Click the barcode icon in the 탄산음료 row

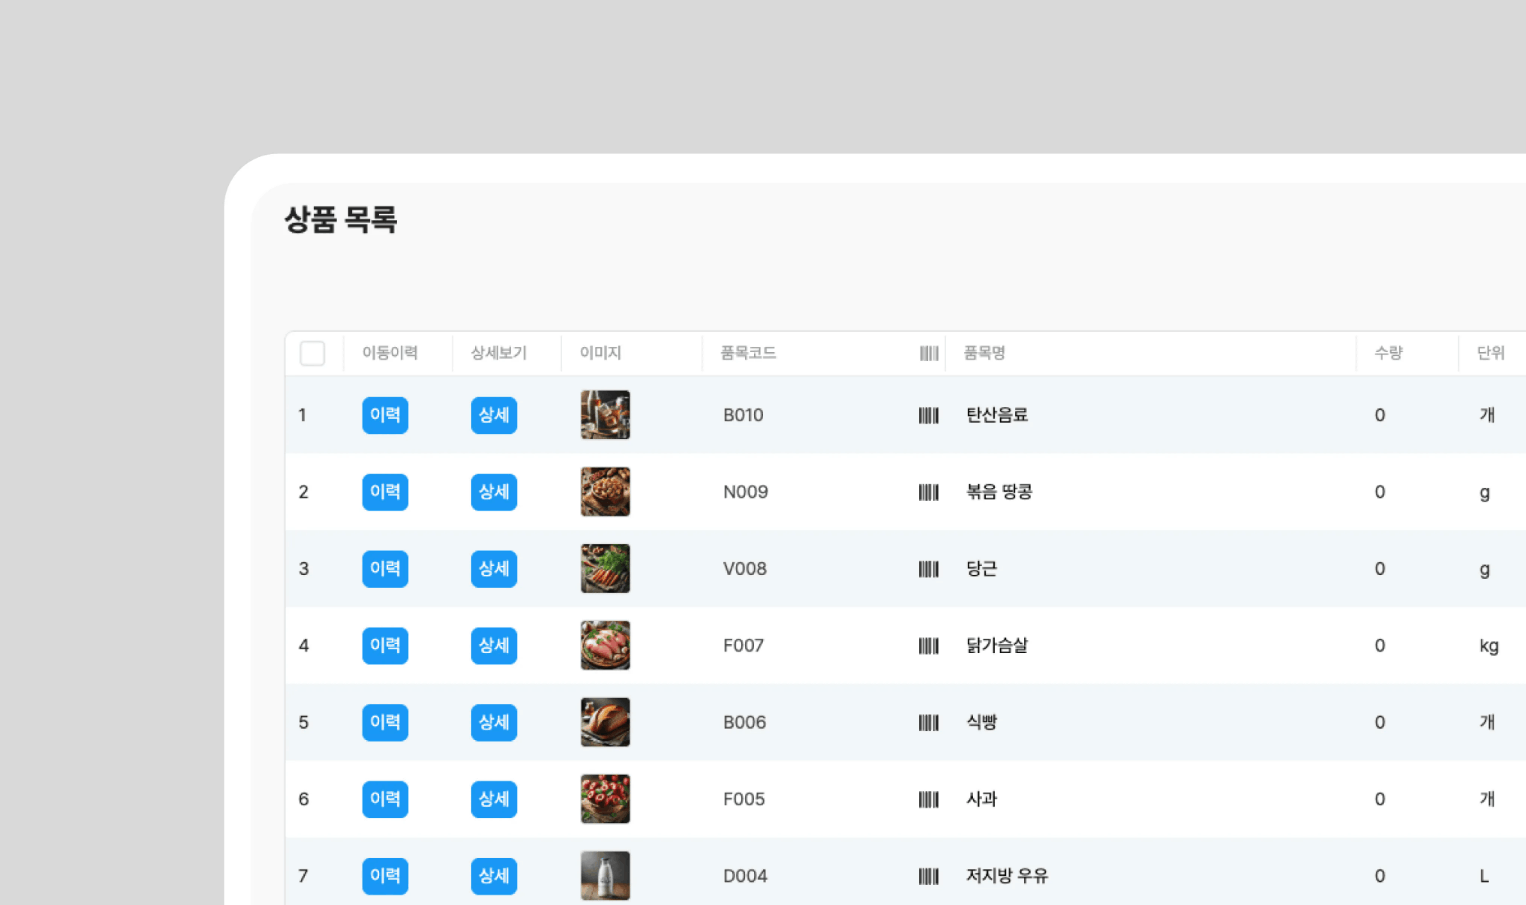tap(929, 415)
